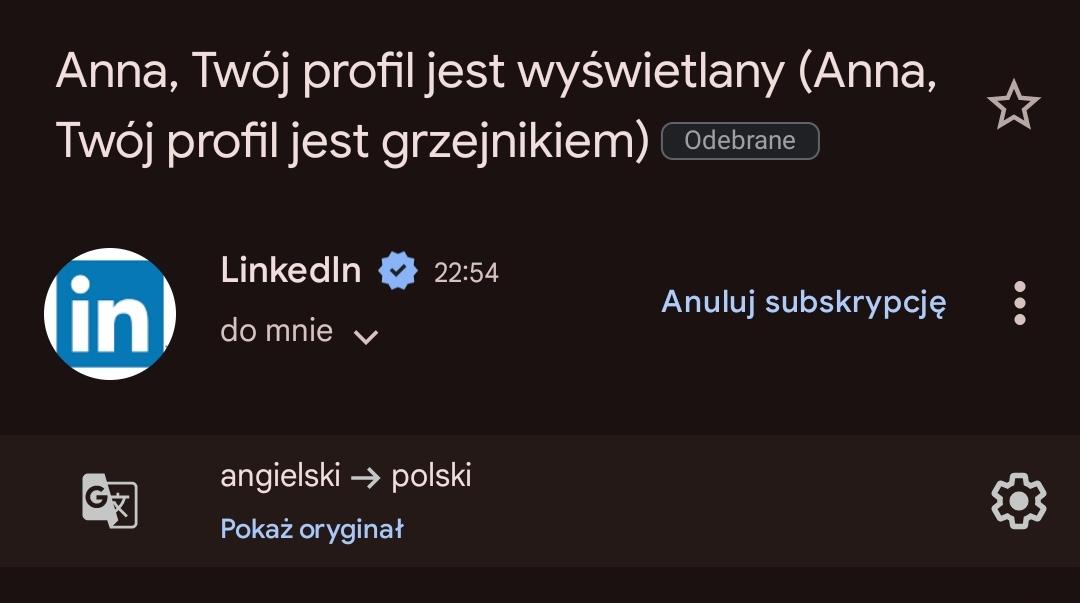Tap the blue 'in' letters of the logo
This screenshot has width=1080, height=603.
pyautogui.click(x=110, y=315)
